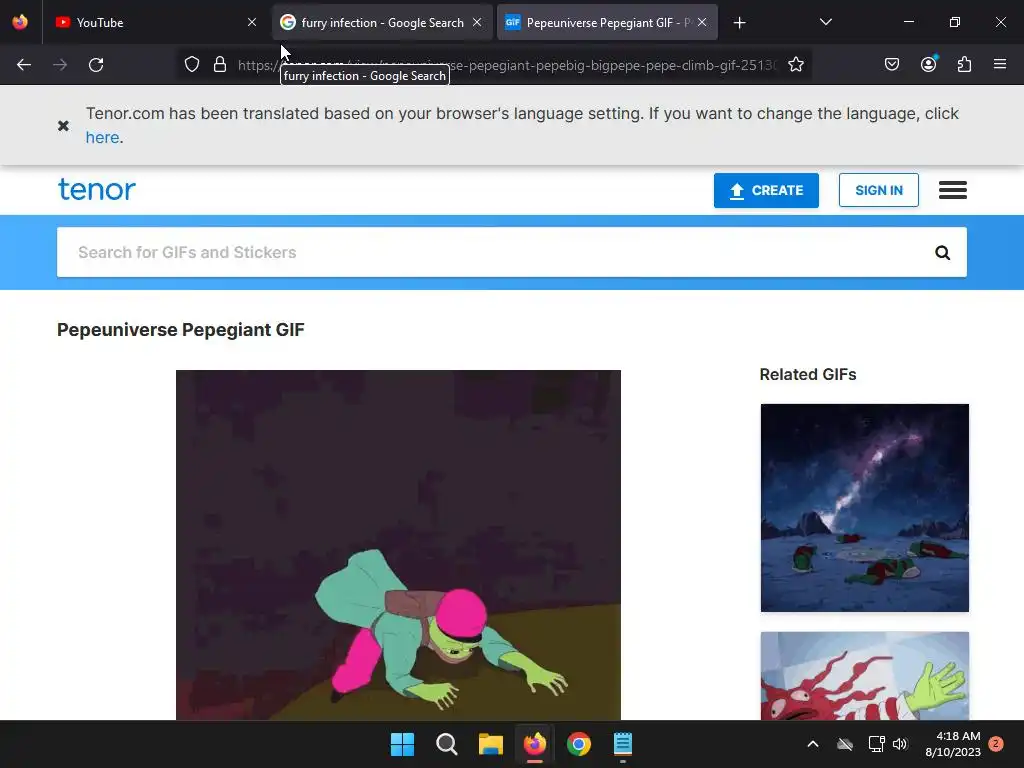1024x768 pixels.
Task: Open the Pocket save icon
Action: coord(892,64)
